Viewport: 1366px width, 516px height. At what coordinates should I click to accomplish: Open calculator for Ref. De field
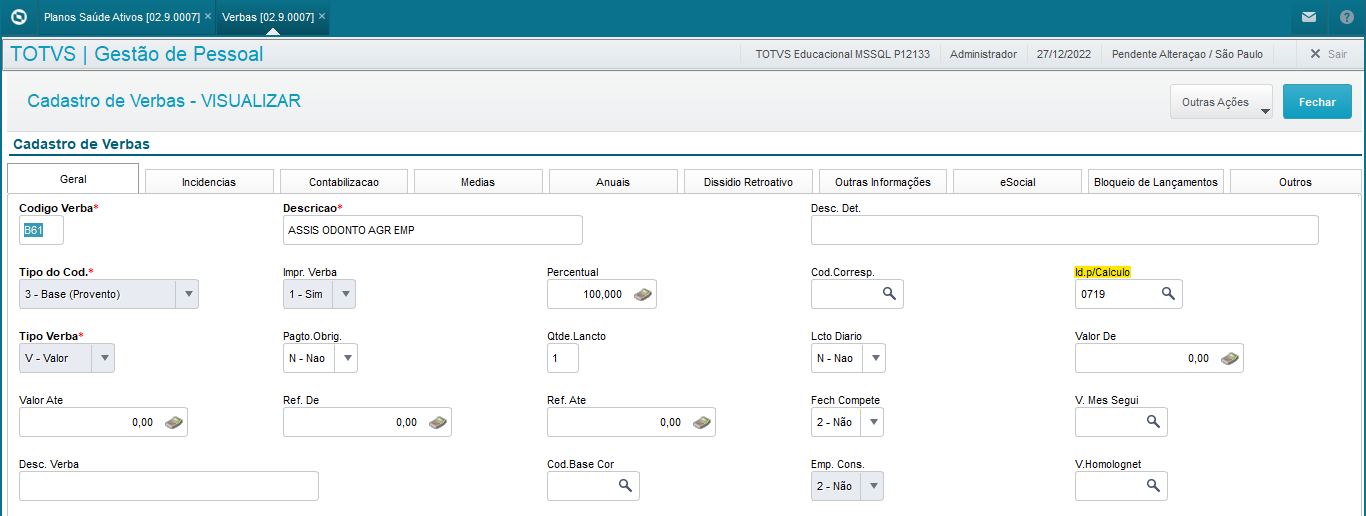(438, 422)
